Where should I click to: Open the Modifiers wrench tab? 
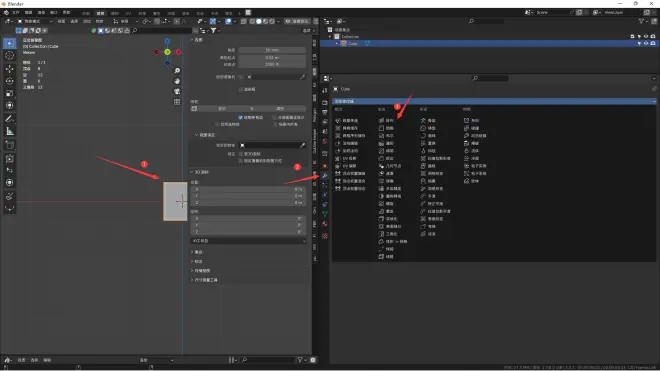325,176
